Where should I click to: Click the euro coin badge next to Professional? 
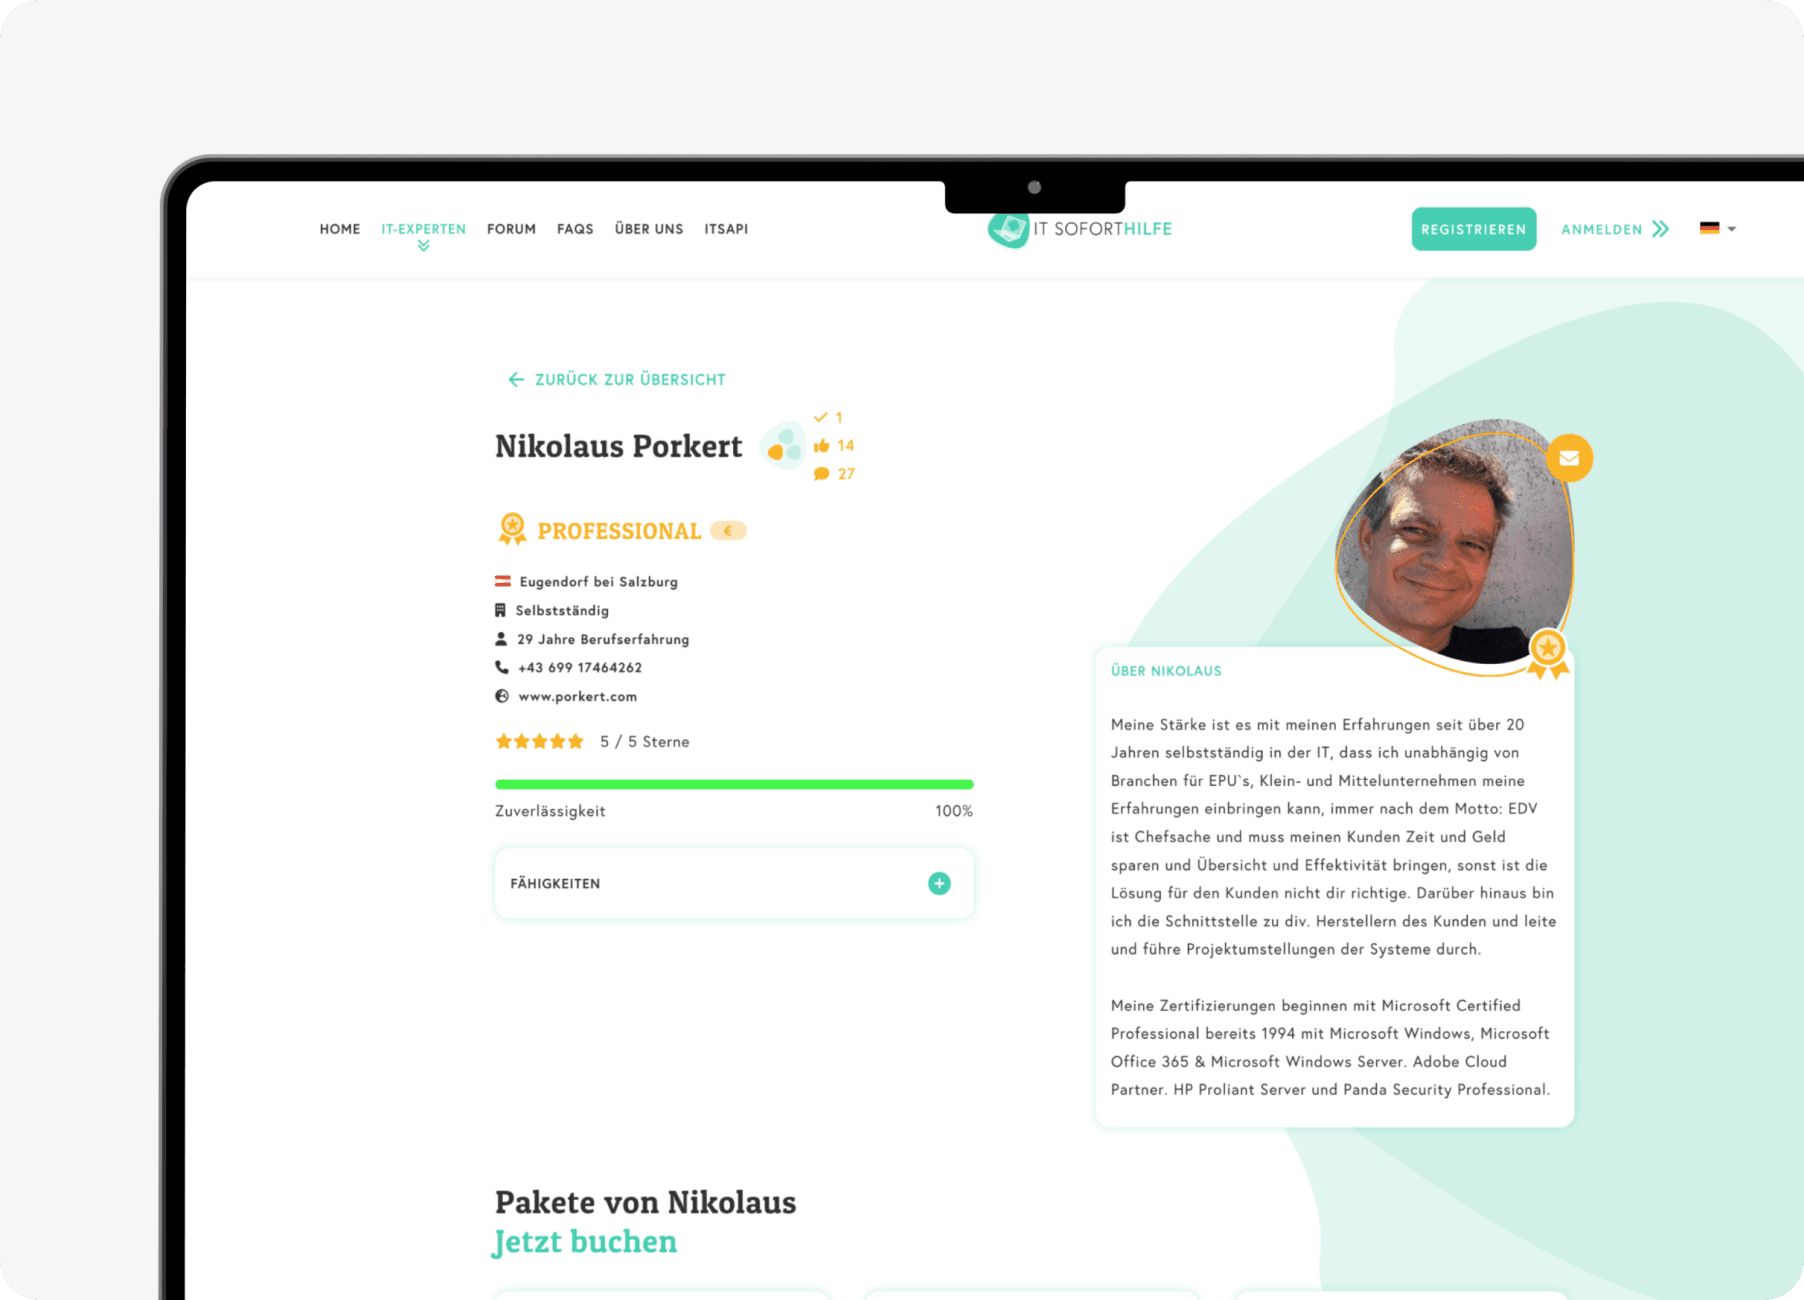pos(728,531)
